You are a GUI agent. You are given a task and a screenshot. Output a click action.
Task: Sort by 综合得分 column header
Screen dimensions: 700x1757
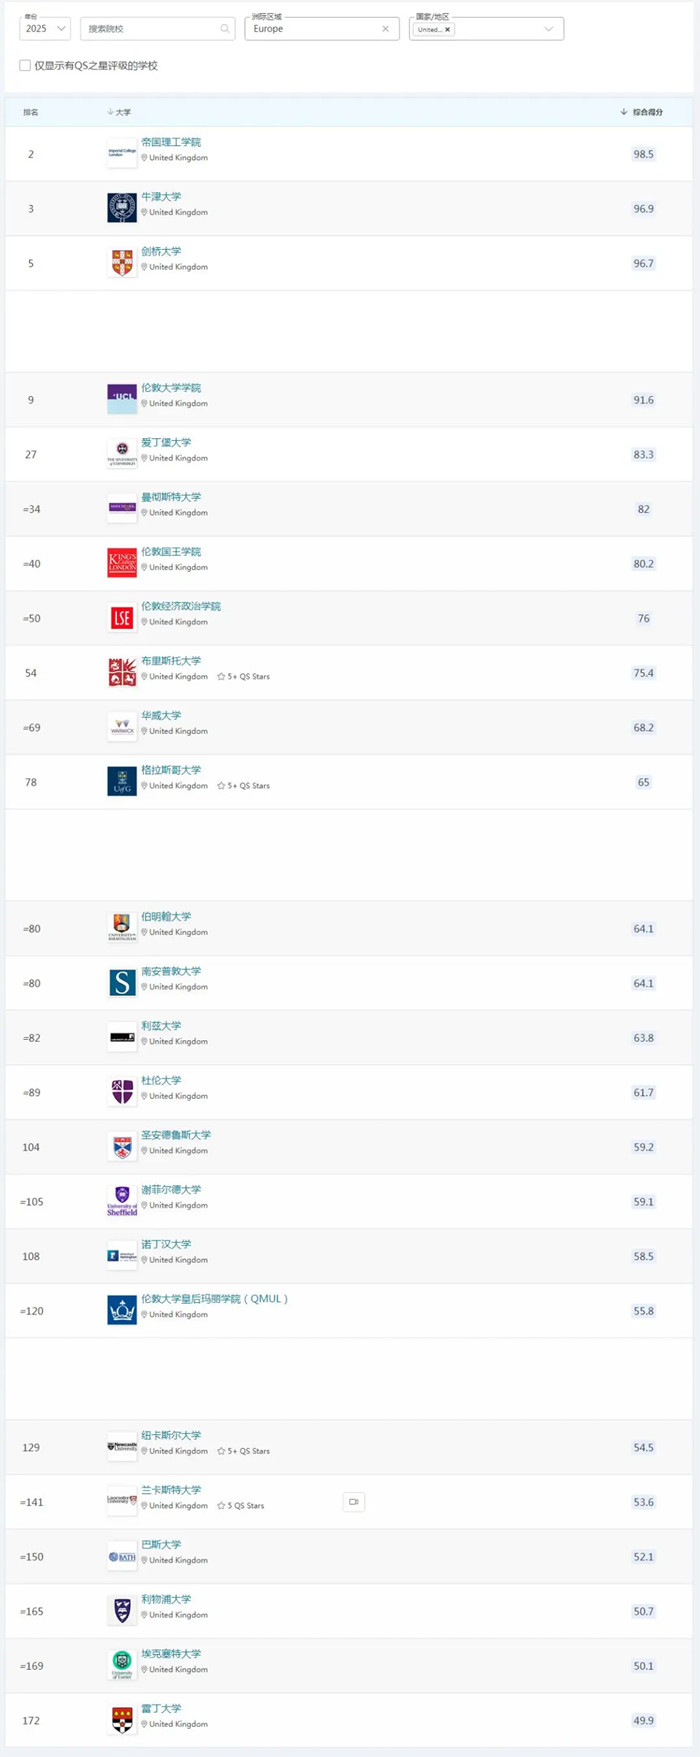click(x=642, y=112)
